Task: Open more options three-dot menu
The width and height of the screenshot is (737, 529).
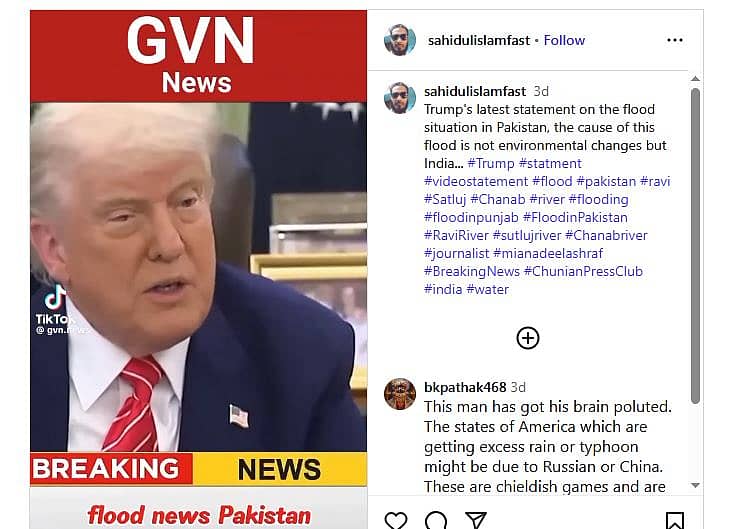Action: coord(674,40)
